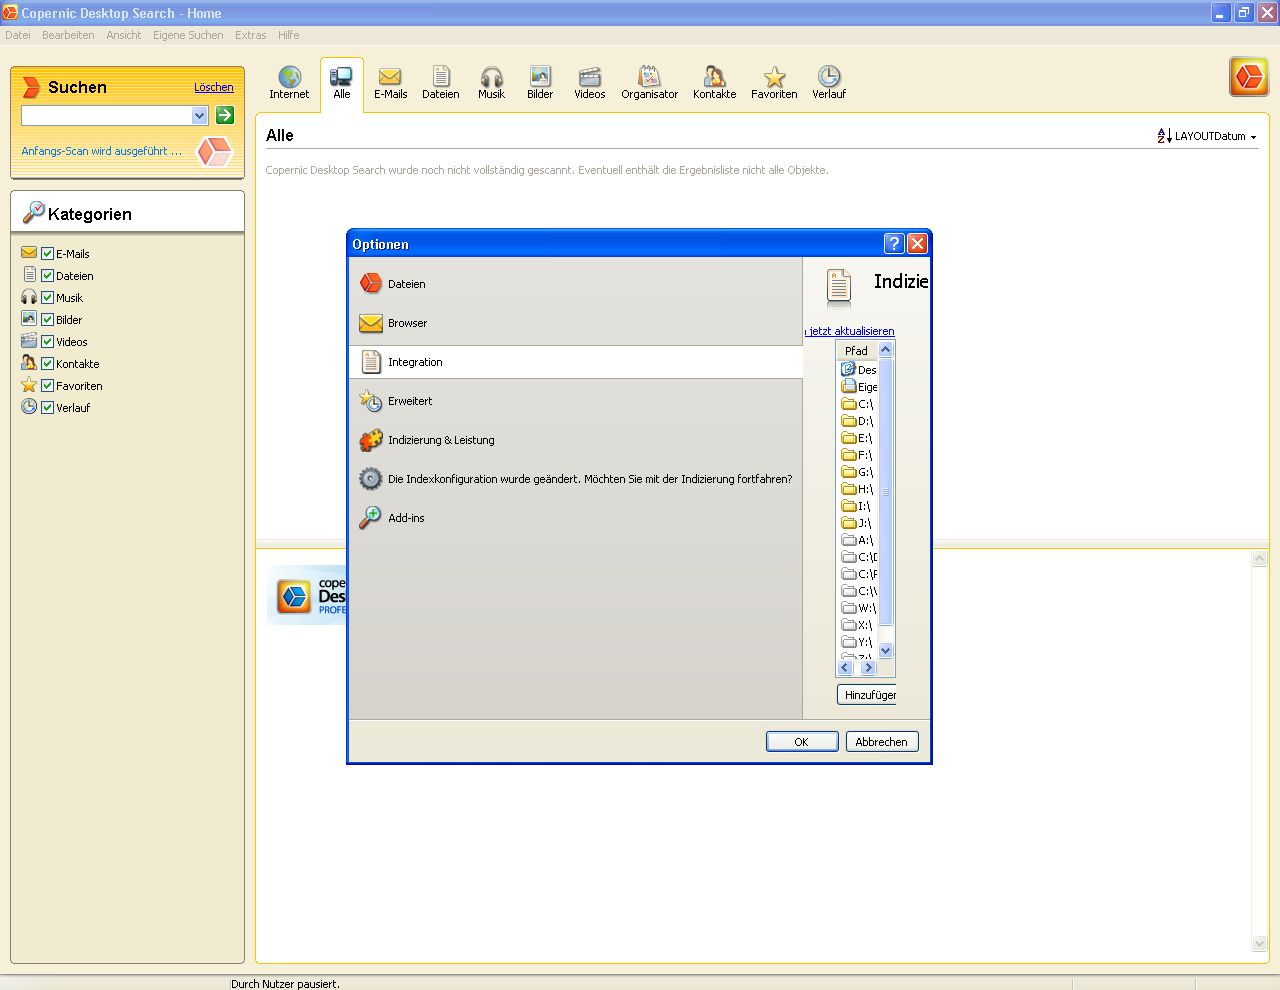Select the Indexkonfiguration wurde geändert entry
Viewport: 1280px width, 990px height.
point(577,479)
